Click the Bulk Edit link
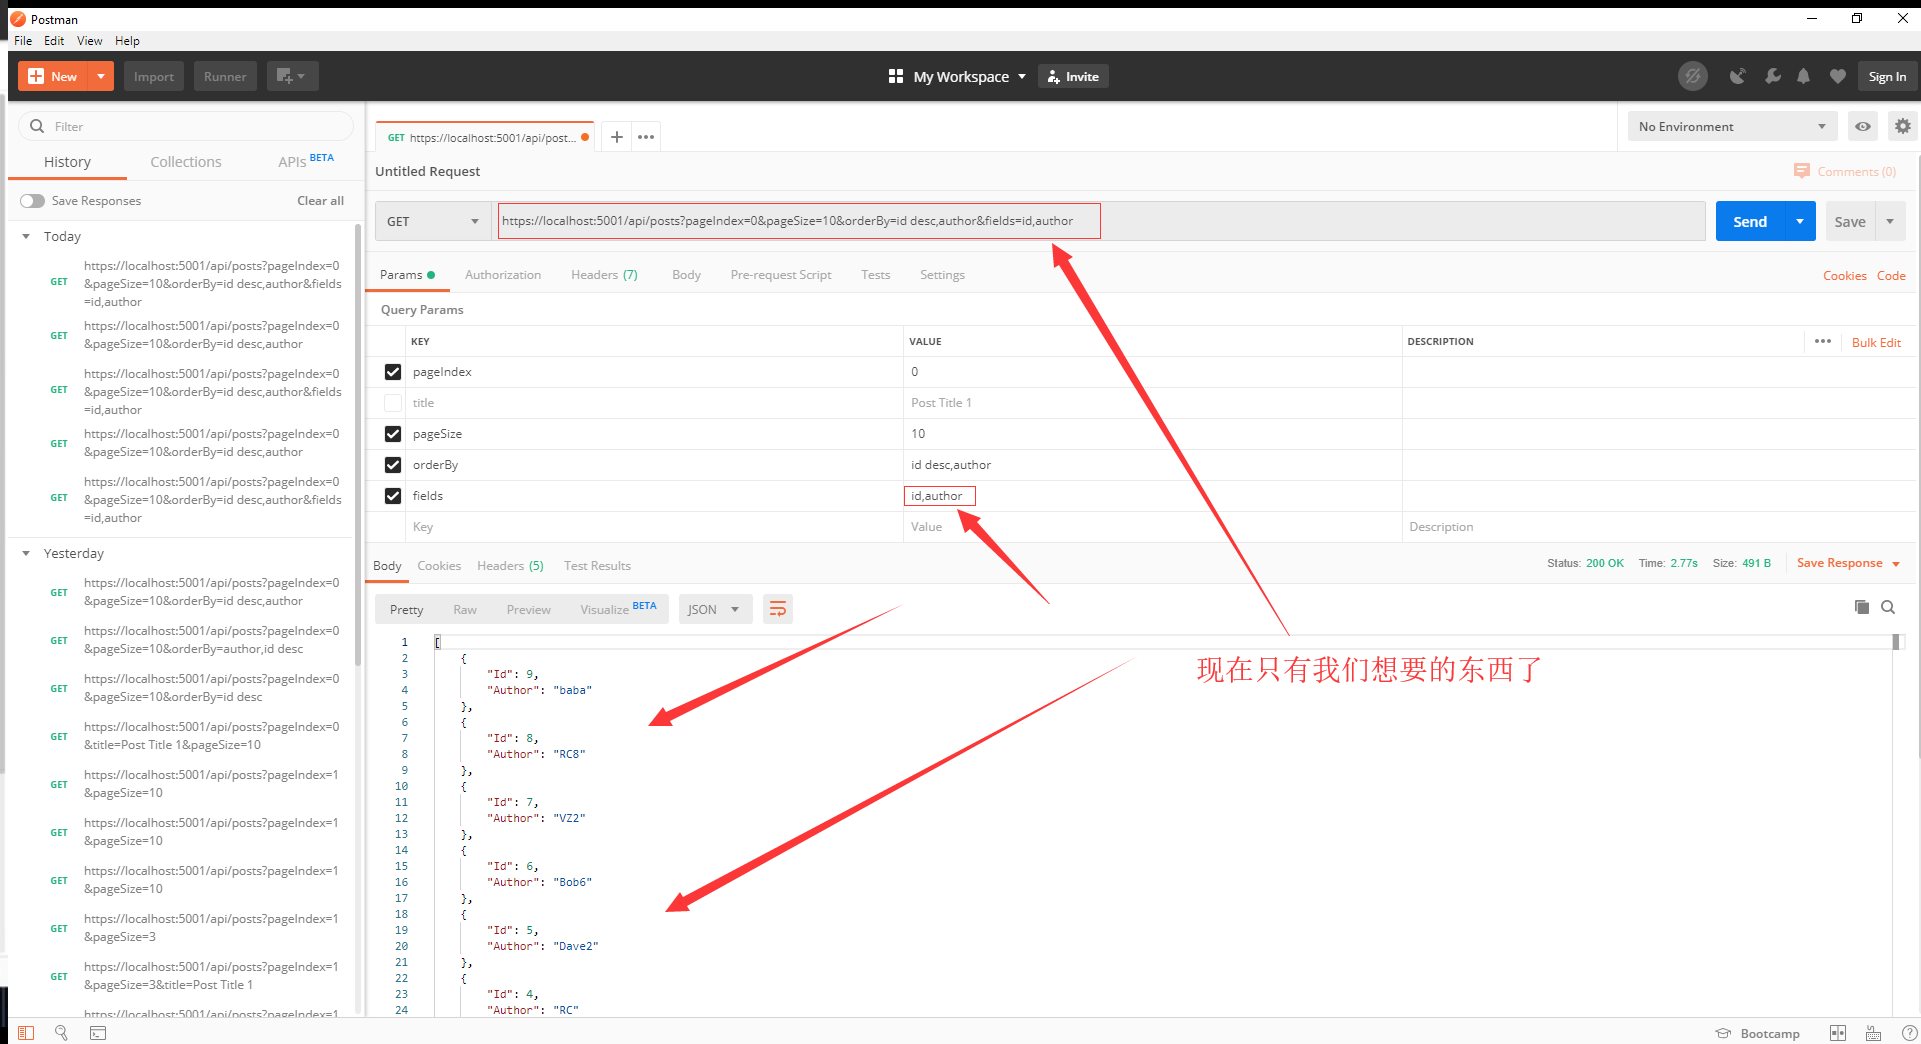Screen dimensions: 1921x1044 1876,342
